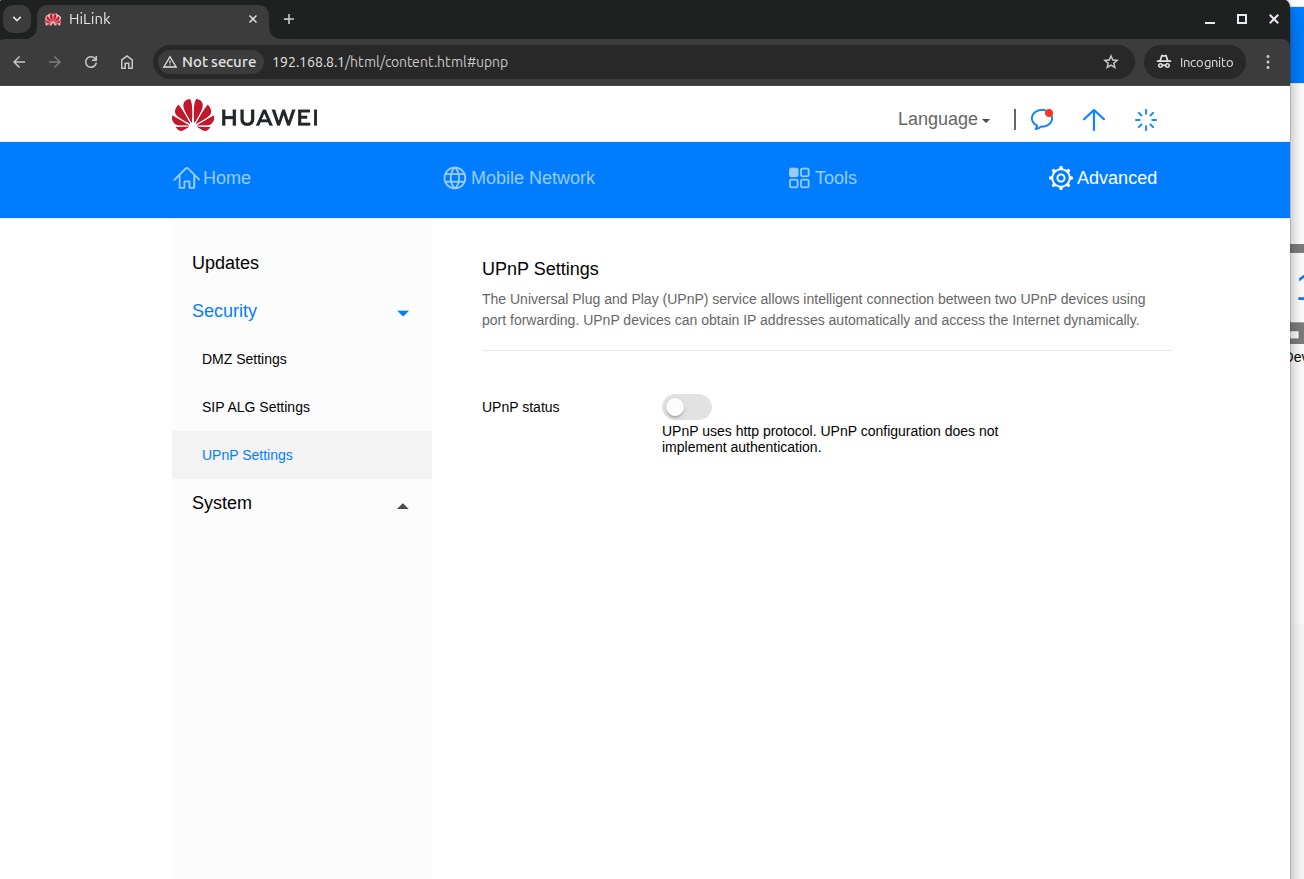Enable the UPnP status toggle
Screen dimensions: 1304x879
686,407
